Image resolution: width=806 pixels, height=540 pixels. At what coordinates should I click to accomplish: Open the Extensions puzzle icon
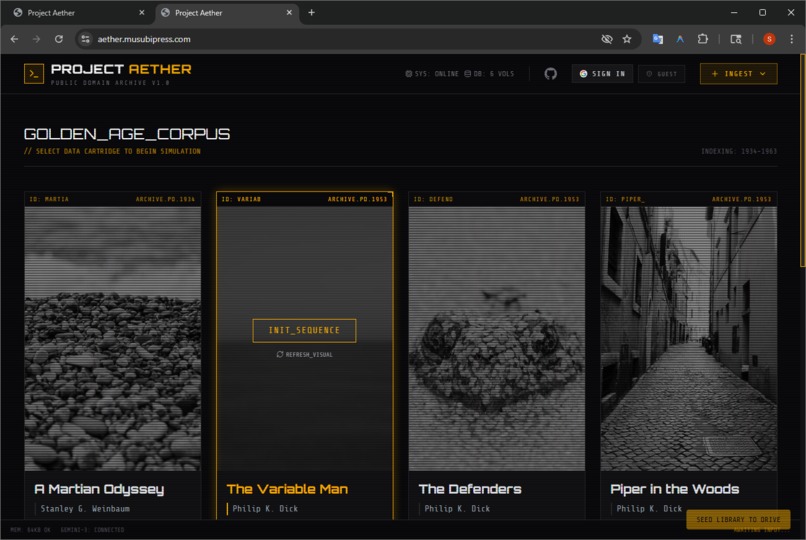[703, 39]
